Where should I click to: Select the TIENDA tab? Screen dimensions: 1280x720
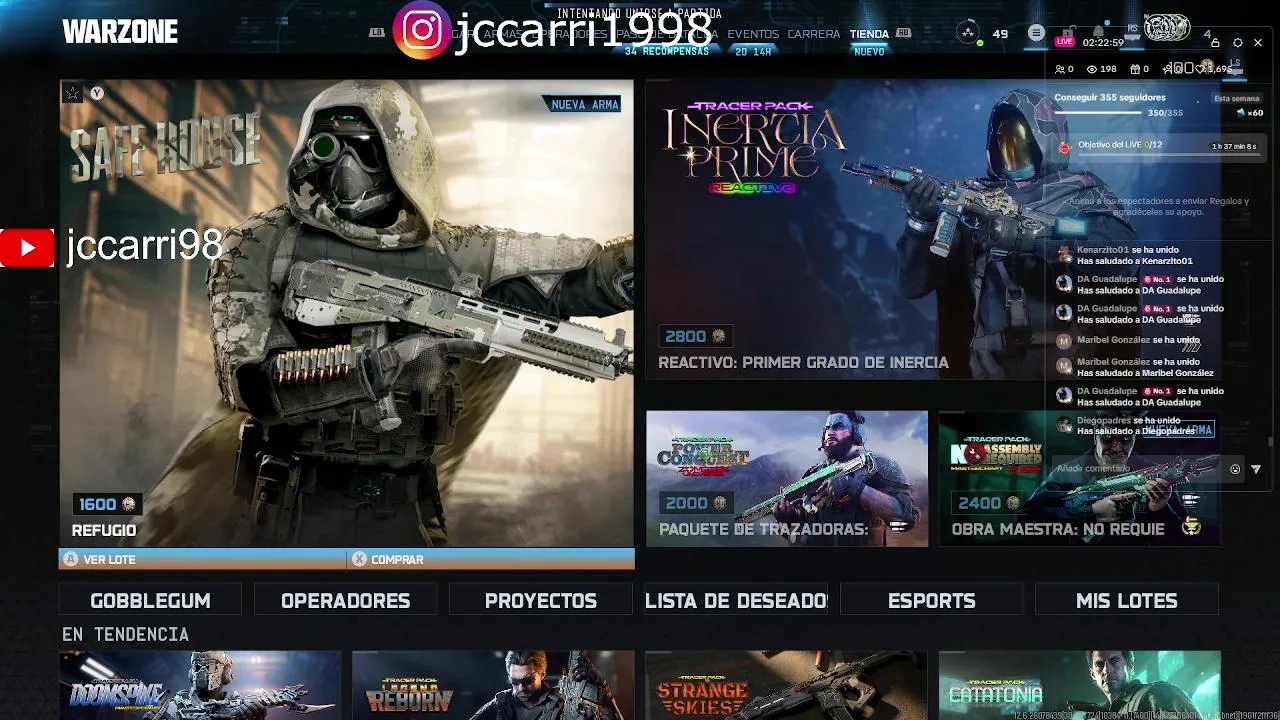[869, 34]
